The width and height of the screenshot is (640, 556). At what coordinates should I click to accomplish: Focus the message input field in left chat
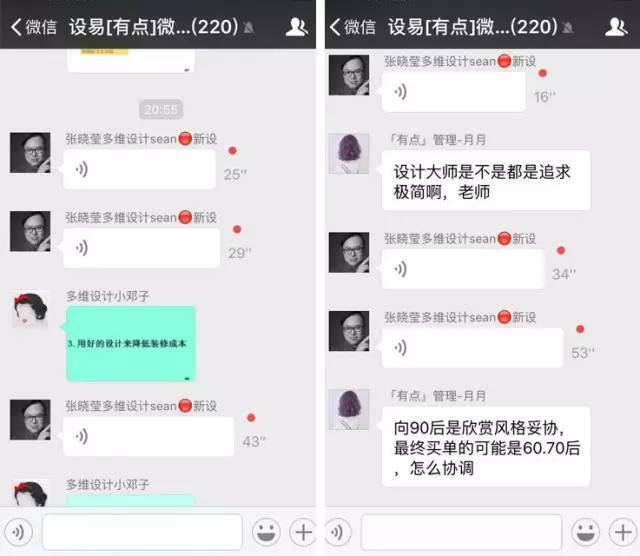pyautogui.click(x=142, y=532)
